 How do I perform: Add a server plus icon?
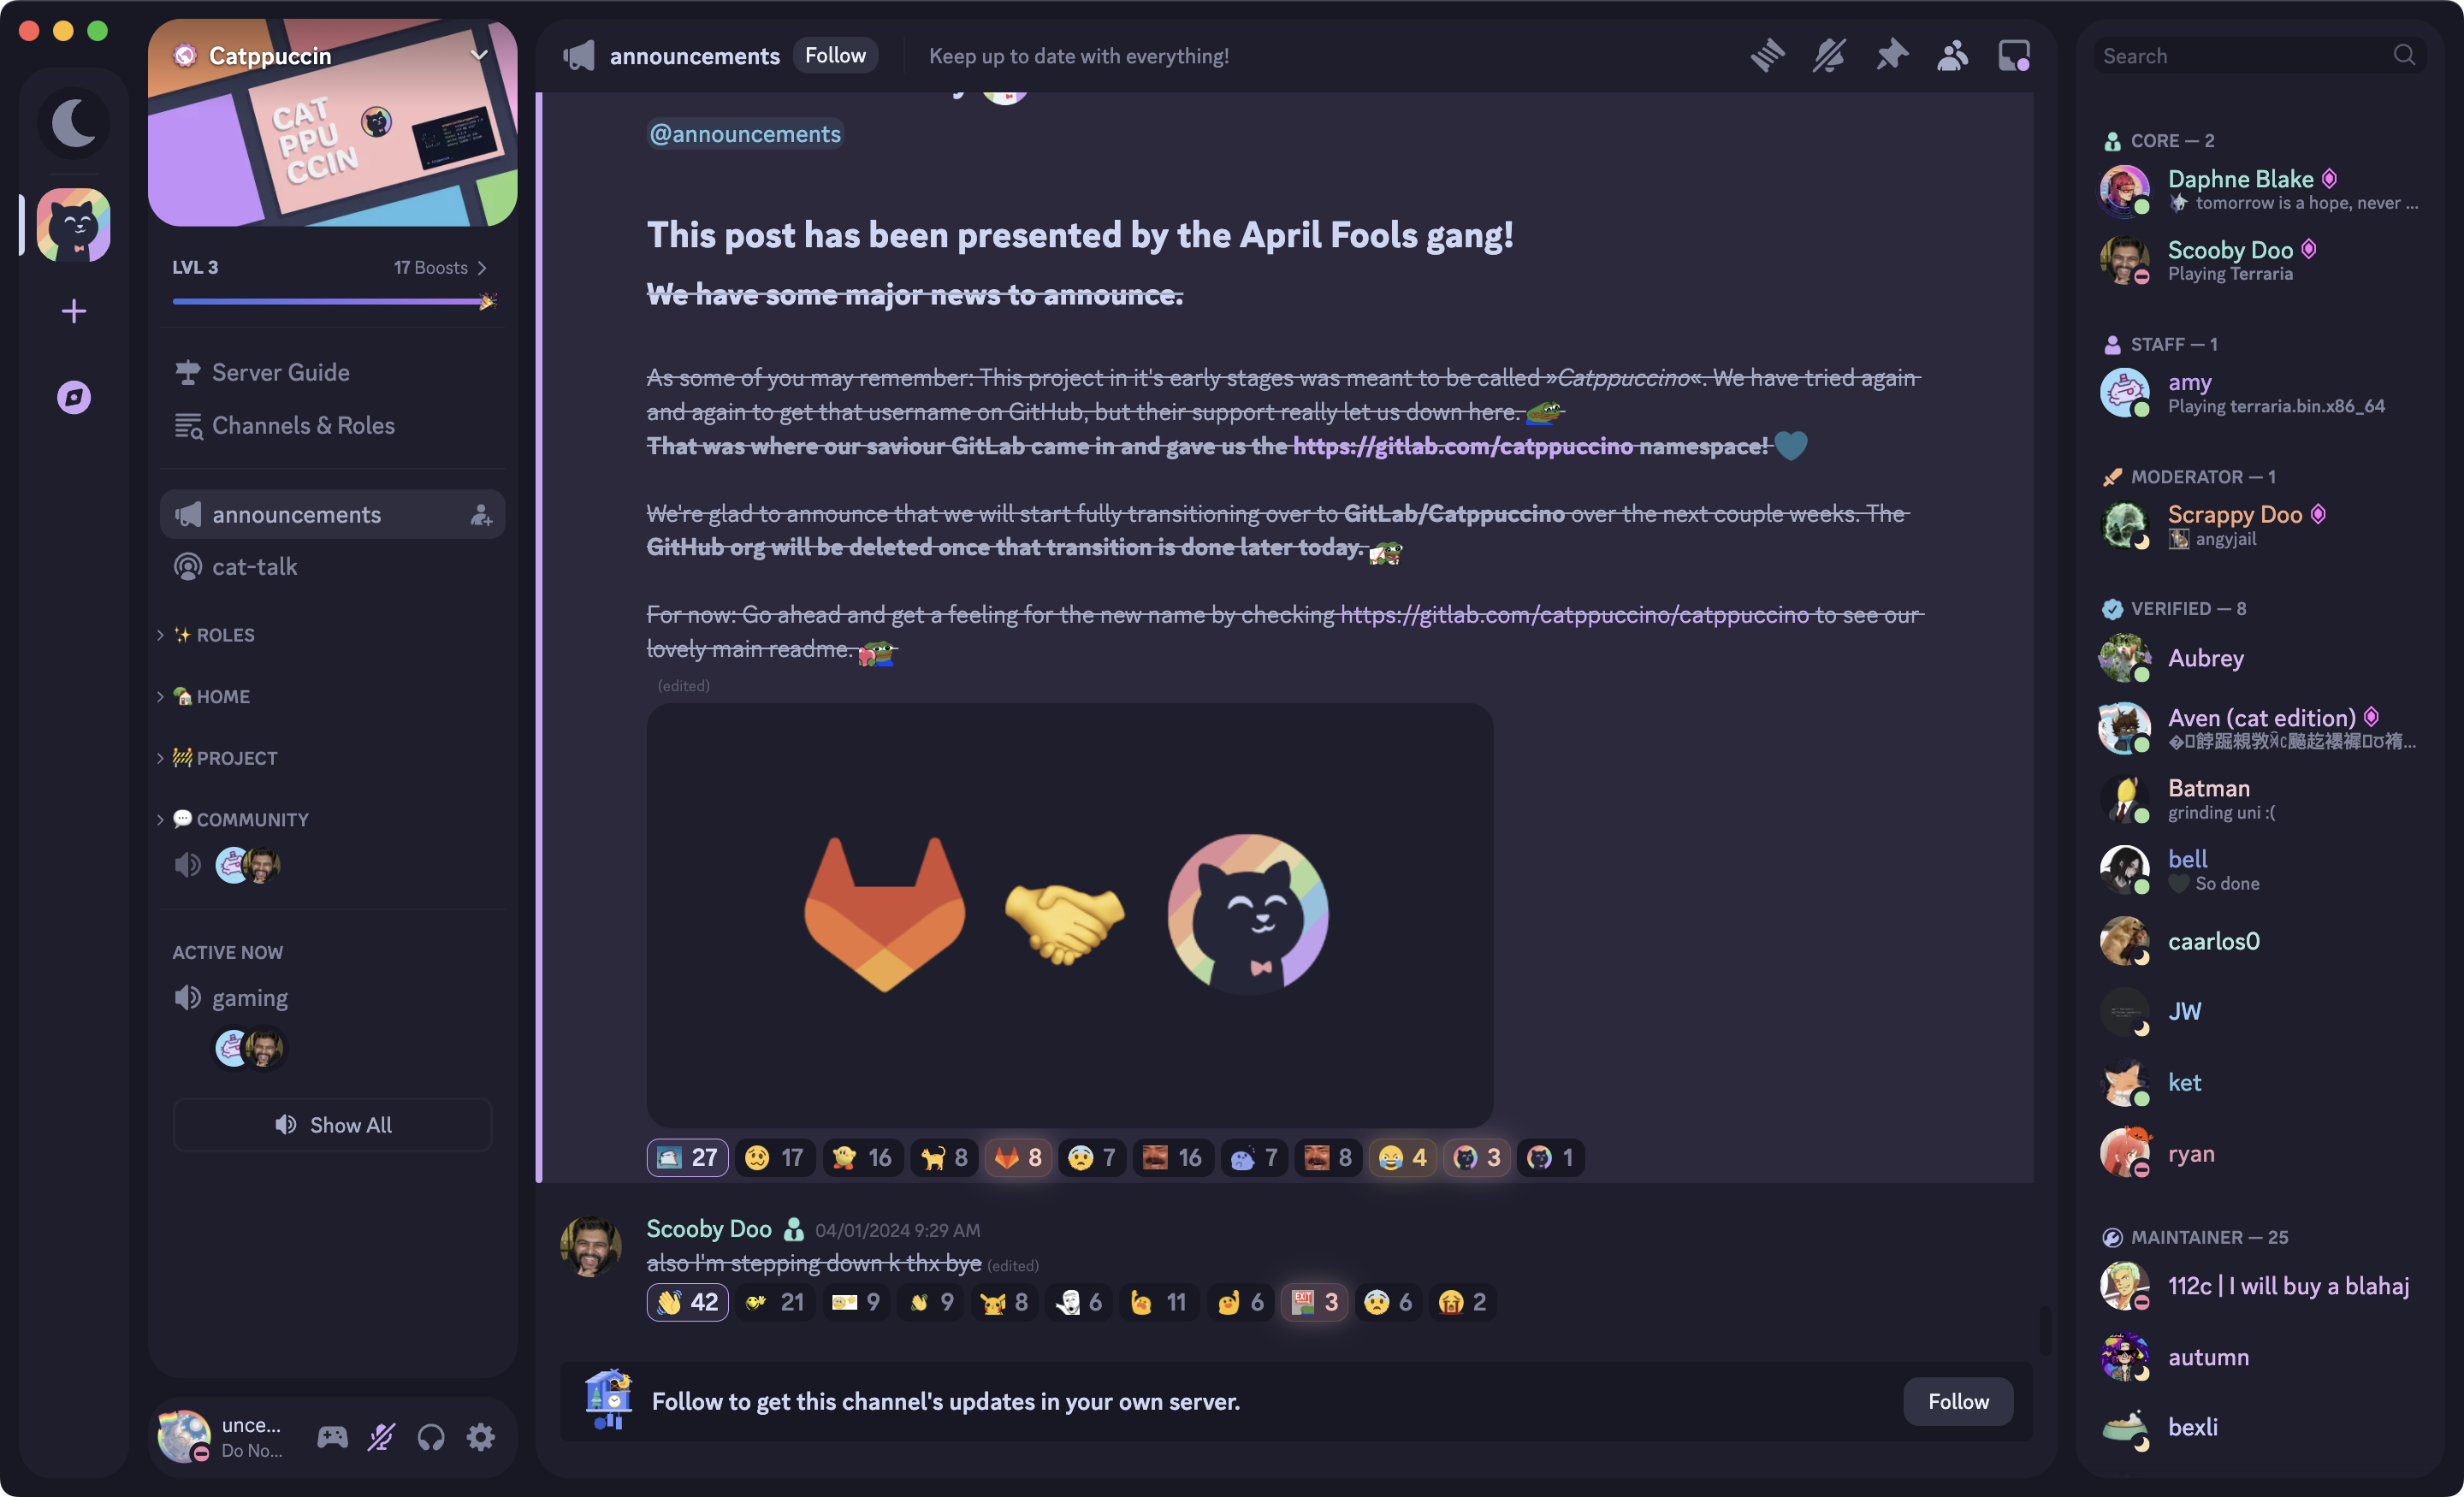click(74, 311)
